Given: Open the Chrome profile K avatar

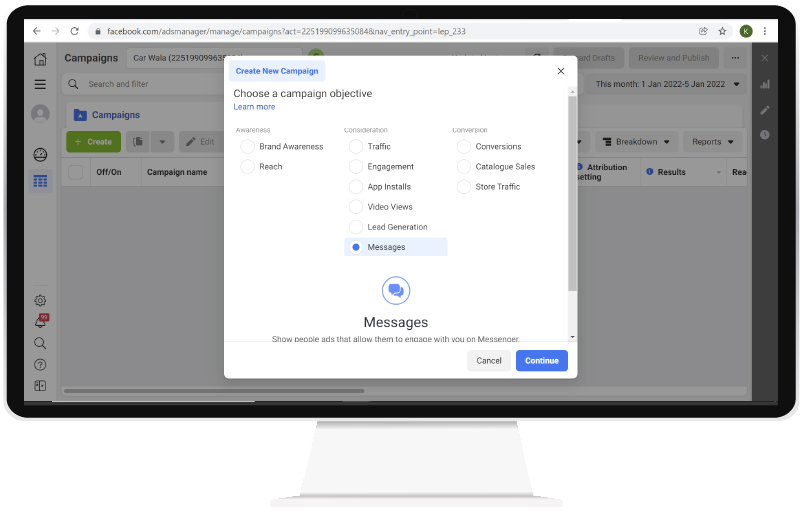Looking at the screenshot, I should 746,31.
